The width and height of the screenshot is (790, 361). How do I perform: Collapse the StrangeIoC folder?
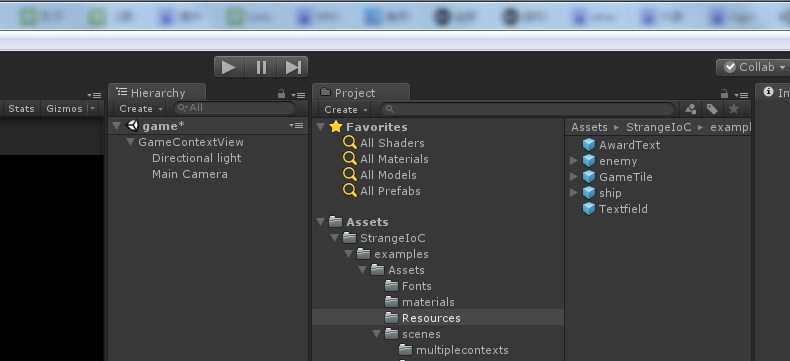point(335,238)
